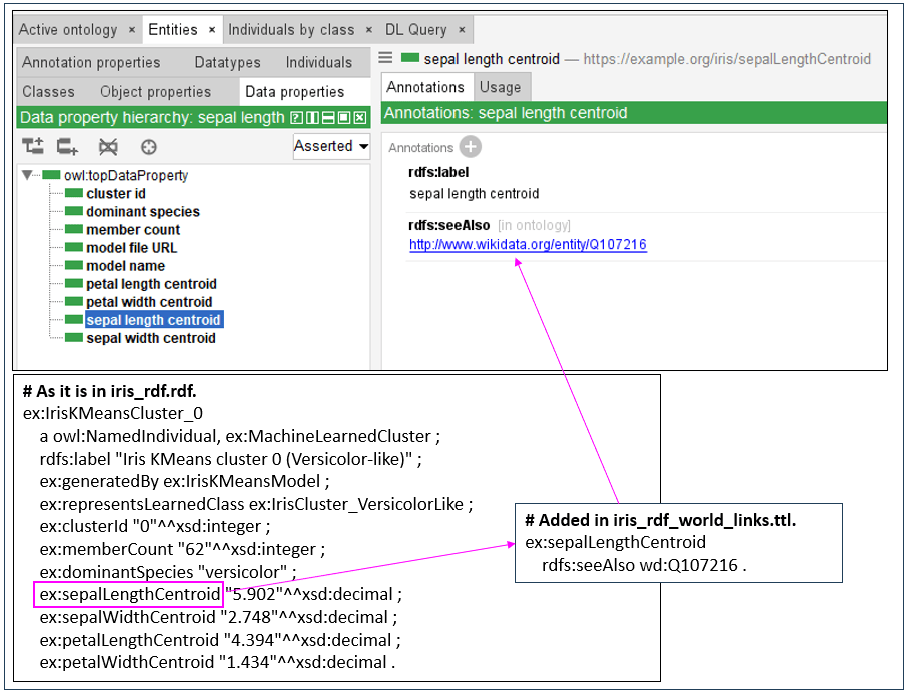Screen dimensions: 906x696
Task: Split the hierarchy view horizontally
Action: [328, 118]
